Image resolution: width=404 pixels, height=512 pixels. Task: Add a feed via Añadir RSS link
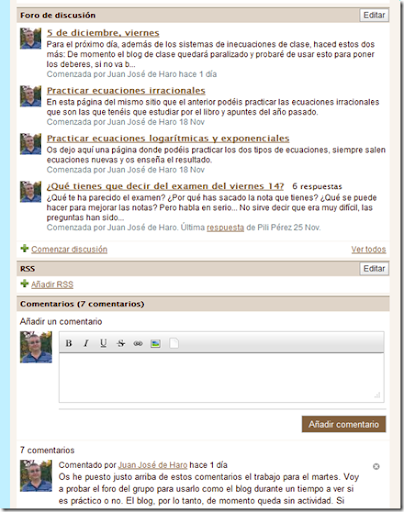[x=52, y=284]
